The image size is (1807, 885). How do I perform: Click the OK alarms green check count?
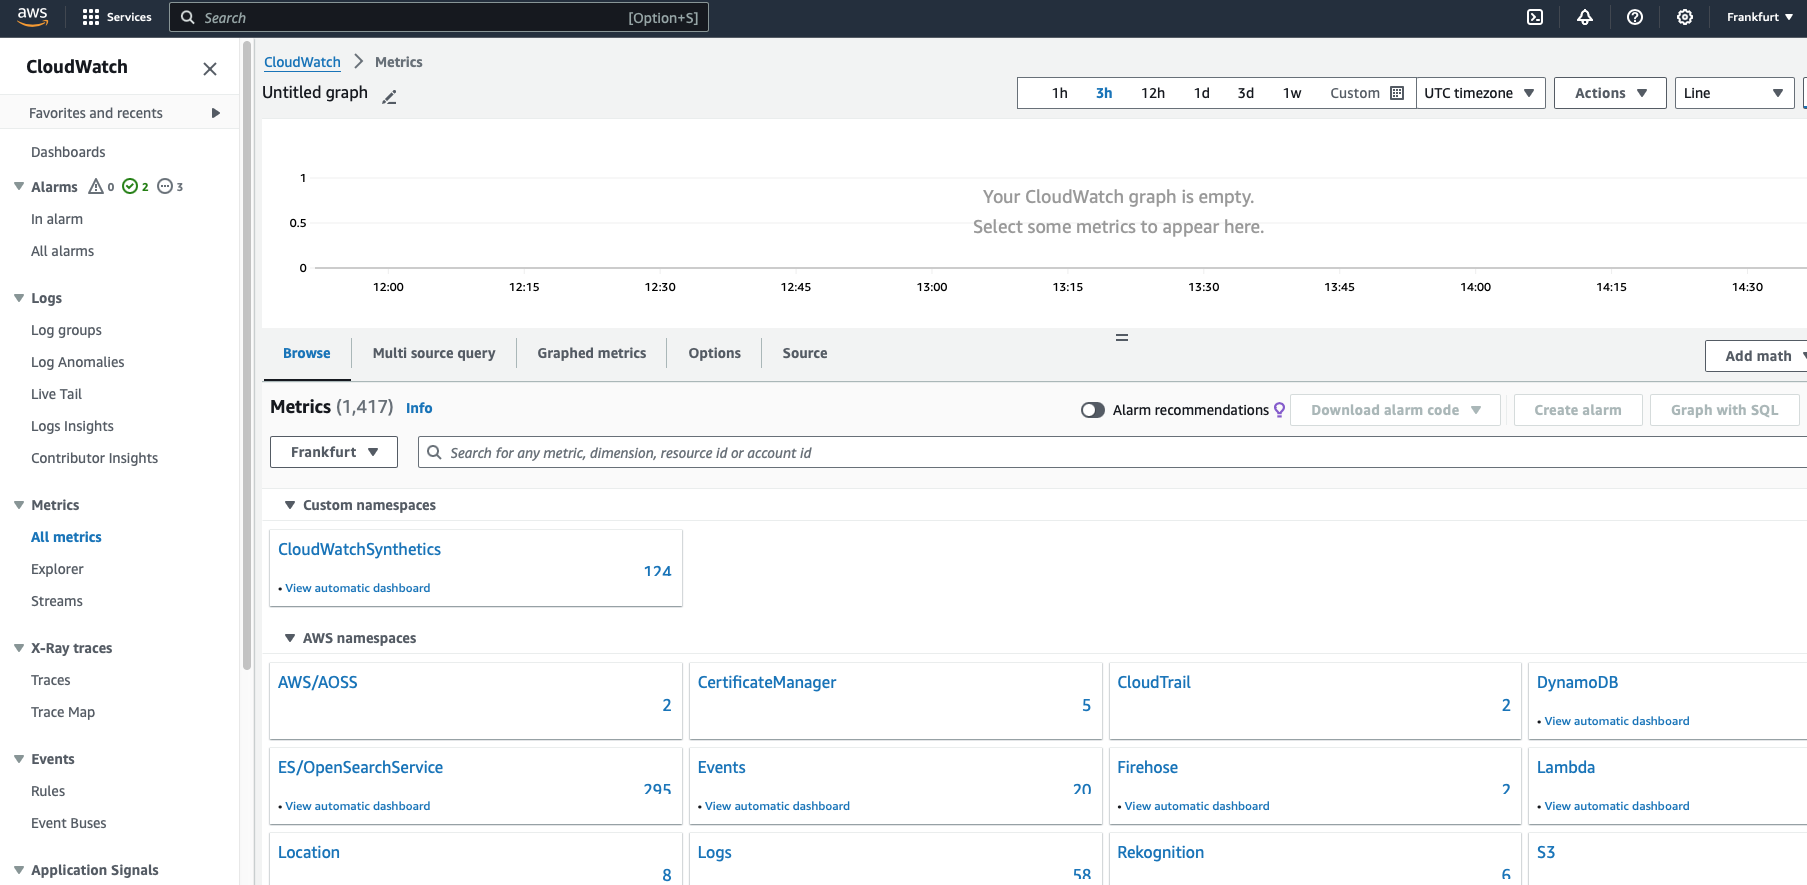tap(135, 187)
